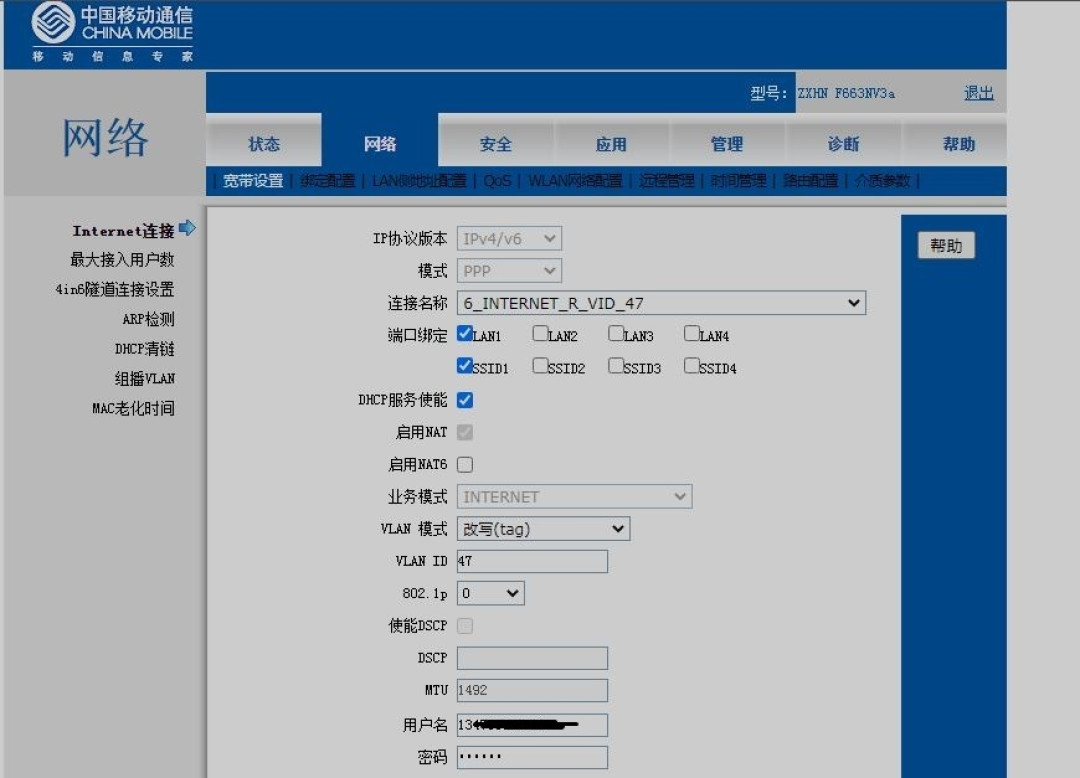
Task: Open MAC老化时间 in the sidebar
Action: pyautogui.click(x=133, y=408)
